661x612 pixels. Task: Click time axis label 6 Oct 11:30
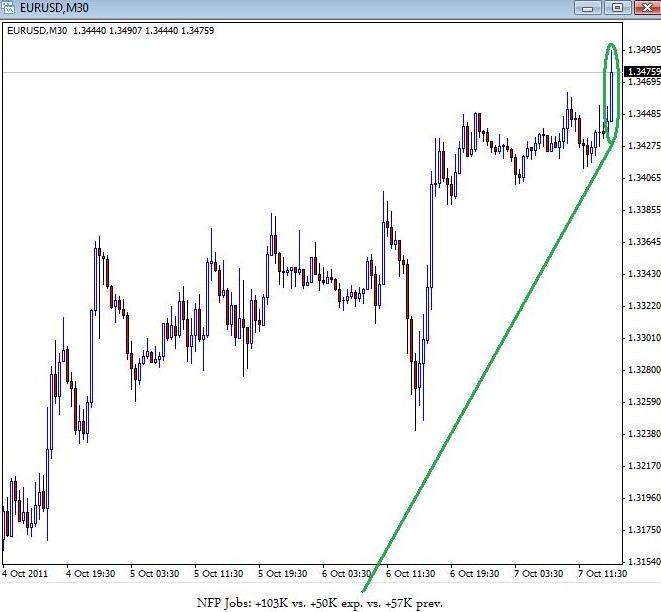[x=411, y=574]
